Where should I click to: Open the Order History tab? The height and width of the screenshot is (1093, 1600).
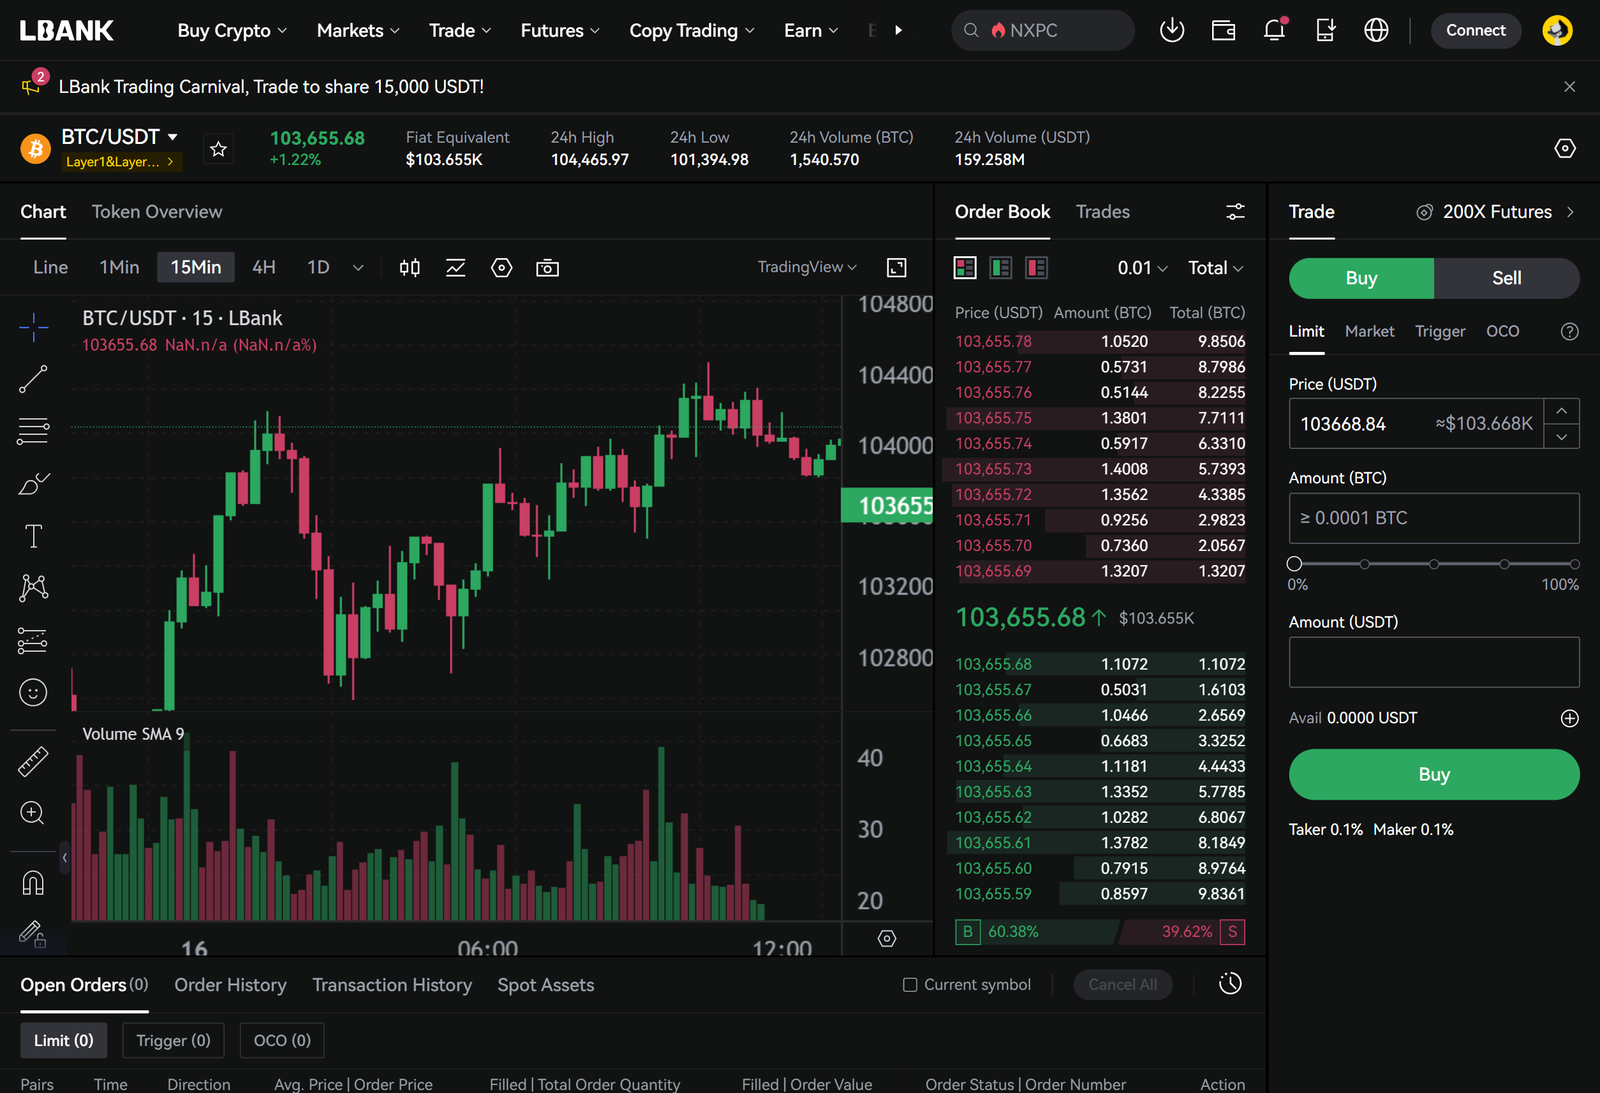(x=230, y=985)
